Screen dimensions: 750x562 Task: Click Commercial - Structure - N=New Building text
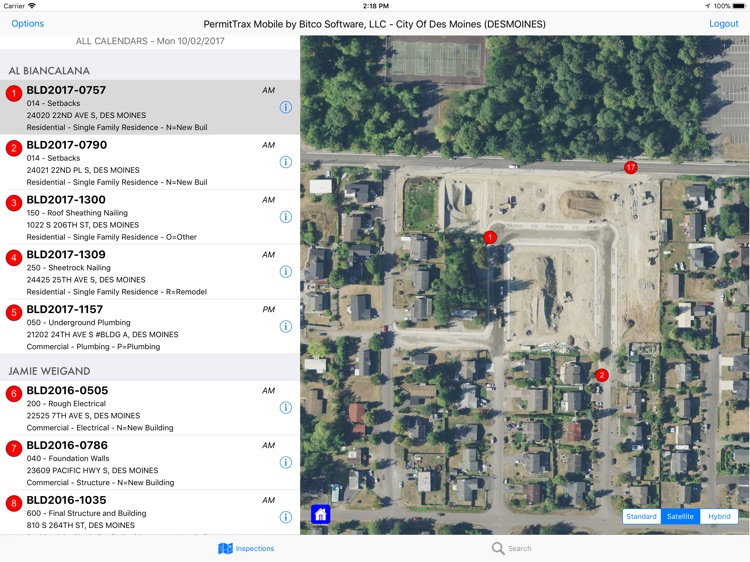(x=100, y=483)
